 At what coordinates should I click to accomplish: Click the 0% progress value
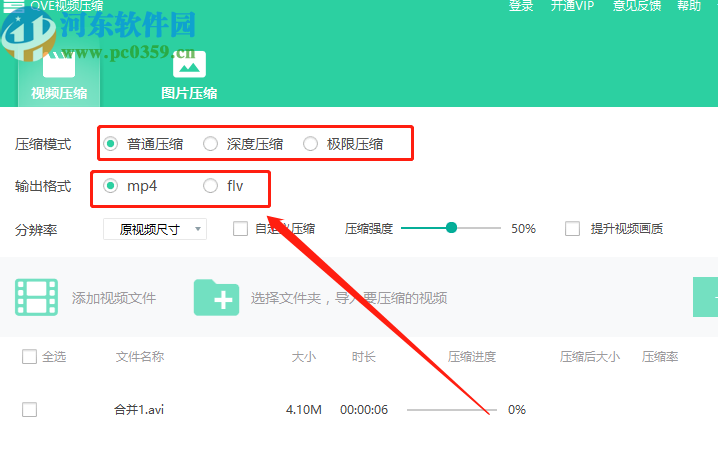coord(517,409)
